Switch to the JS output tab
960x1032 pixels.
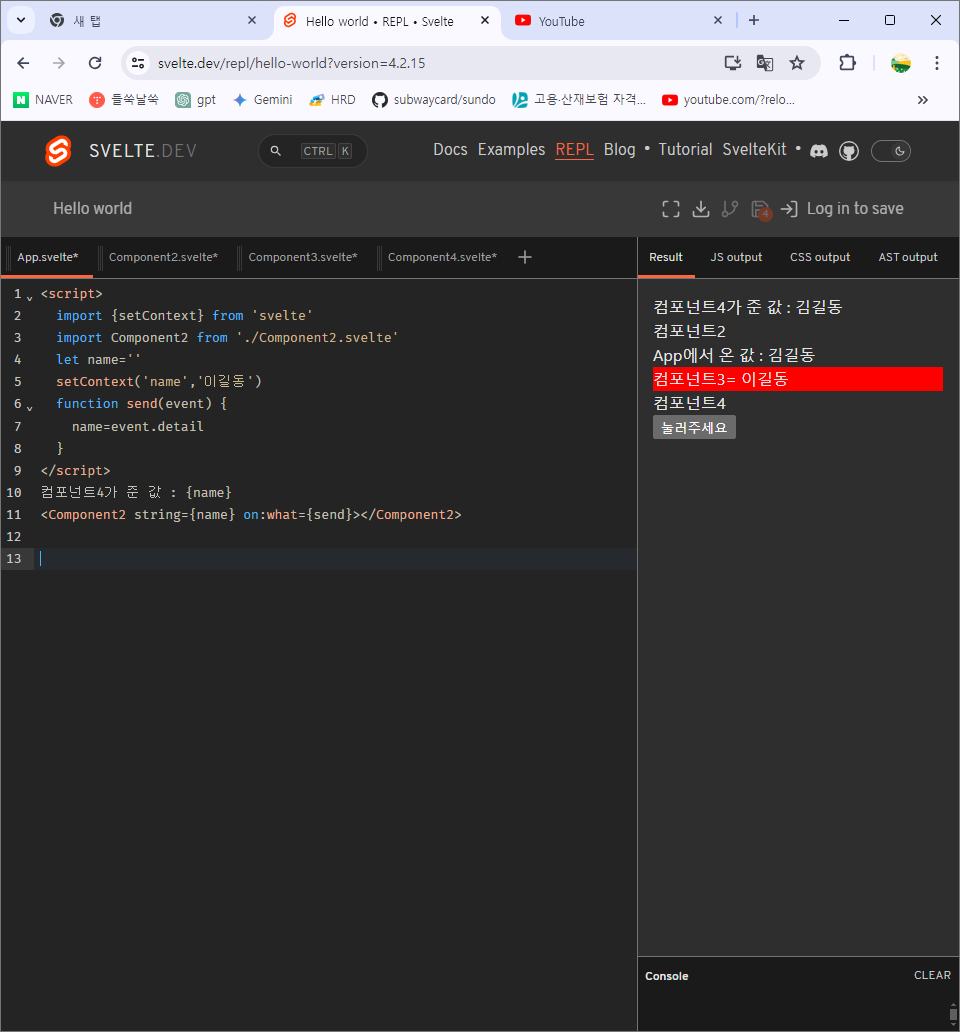[x=736, y=257]
